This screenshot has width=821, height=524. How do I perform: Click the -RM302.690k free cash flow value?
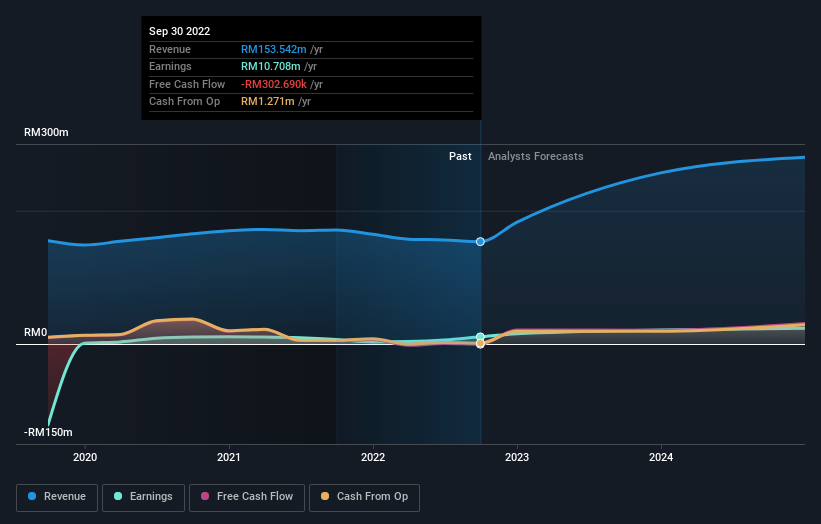pos(274,84)
